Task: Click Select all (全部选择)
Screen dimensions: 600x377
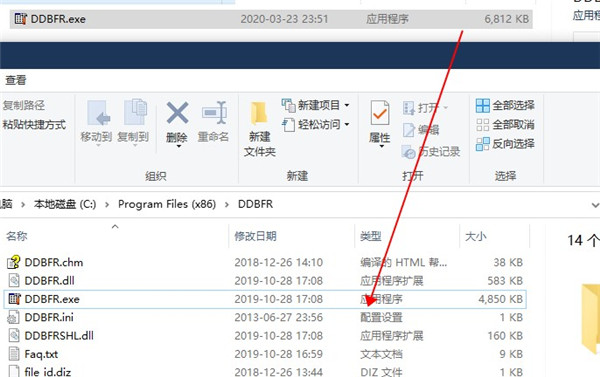Action: click(x=505, y=105)
